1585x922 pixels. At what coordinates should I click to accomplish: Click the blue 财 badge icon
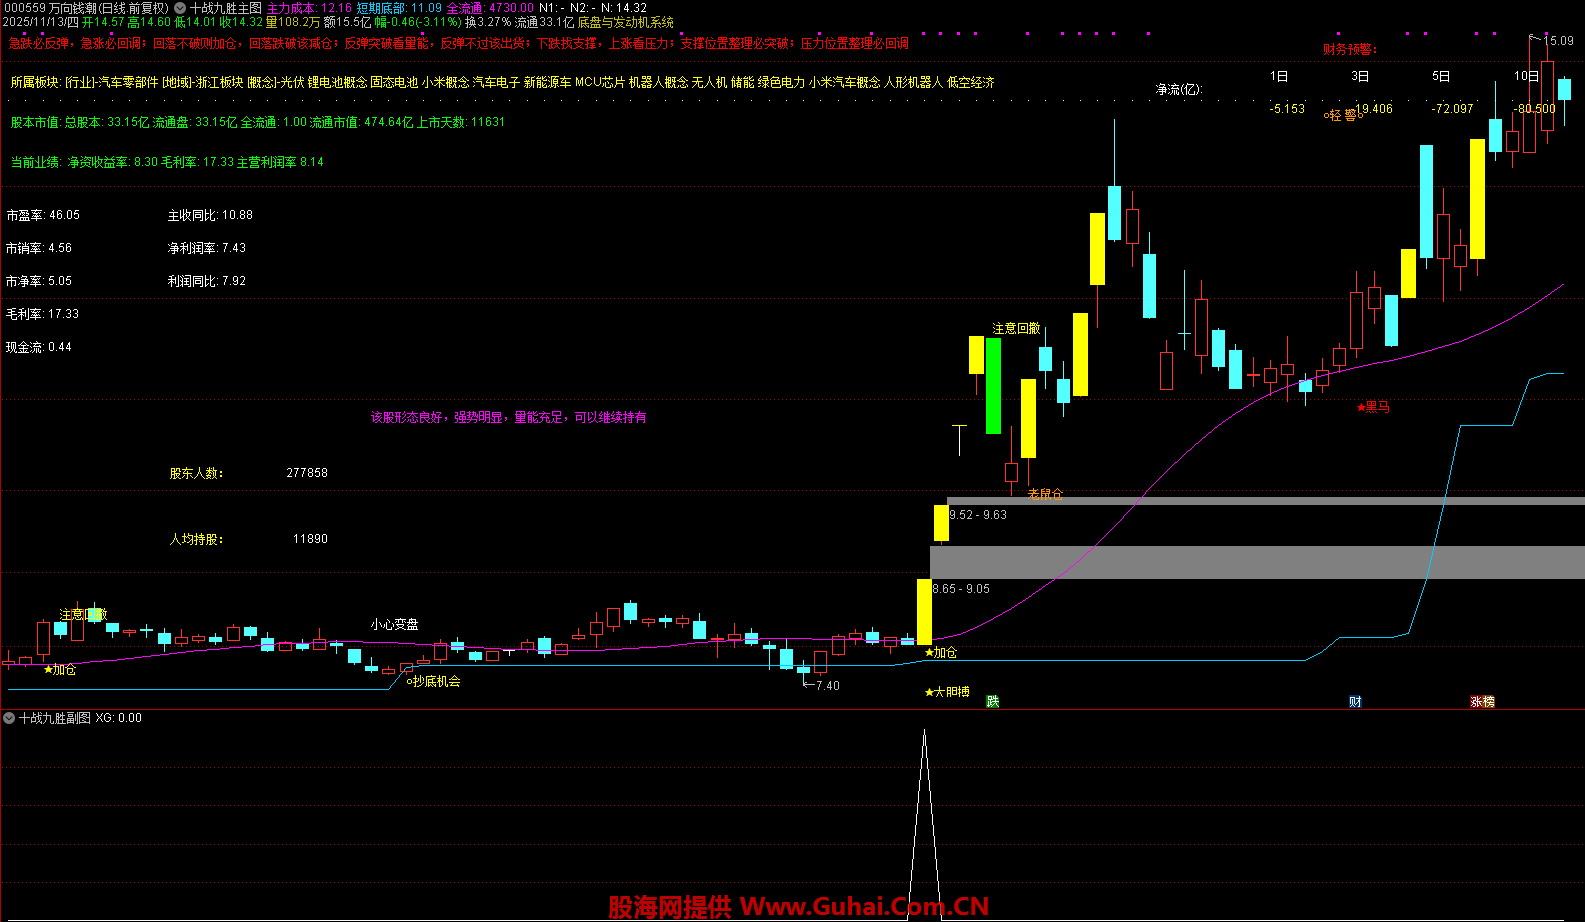pos(1355,702)
